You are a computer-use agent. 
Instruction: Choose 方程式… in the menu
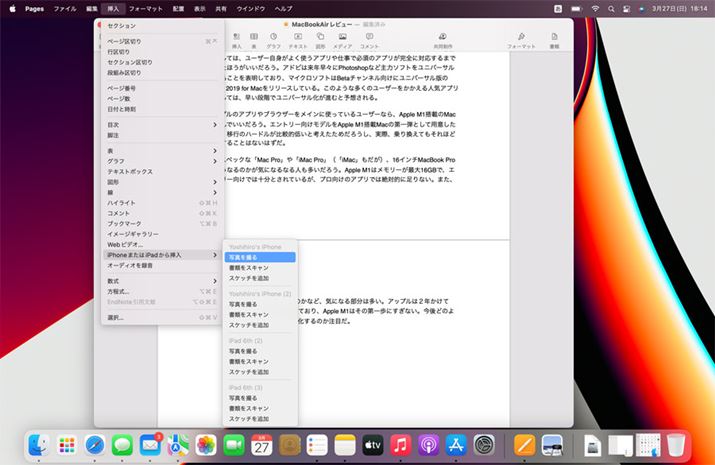[161, 291]
